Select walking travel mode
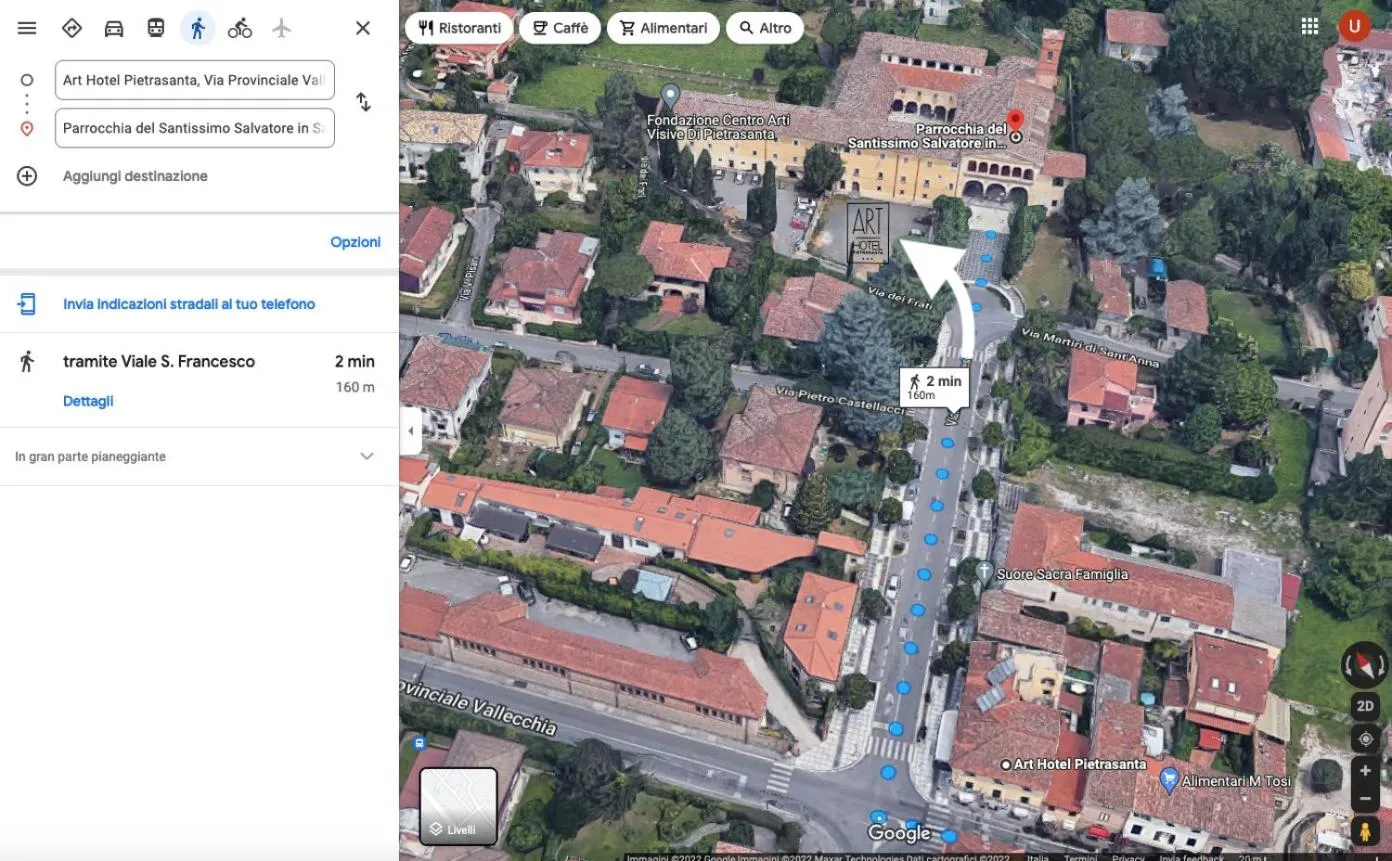The width and height of the screenshot is (1392, 861). pos(198,28)
